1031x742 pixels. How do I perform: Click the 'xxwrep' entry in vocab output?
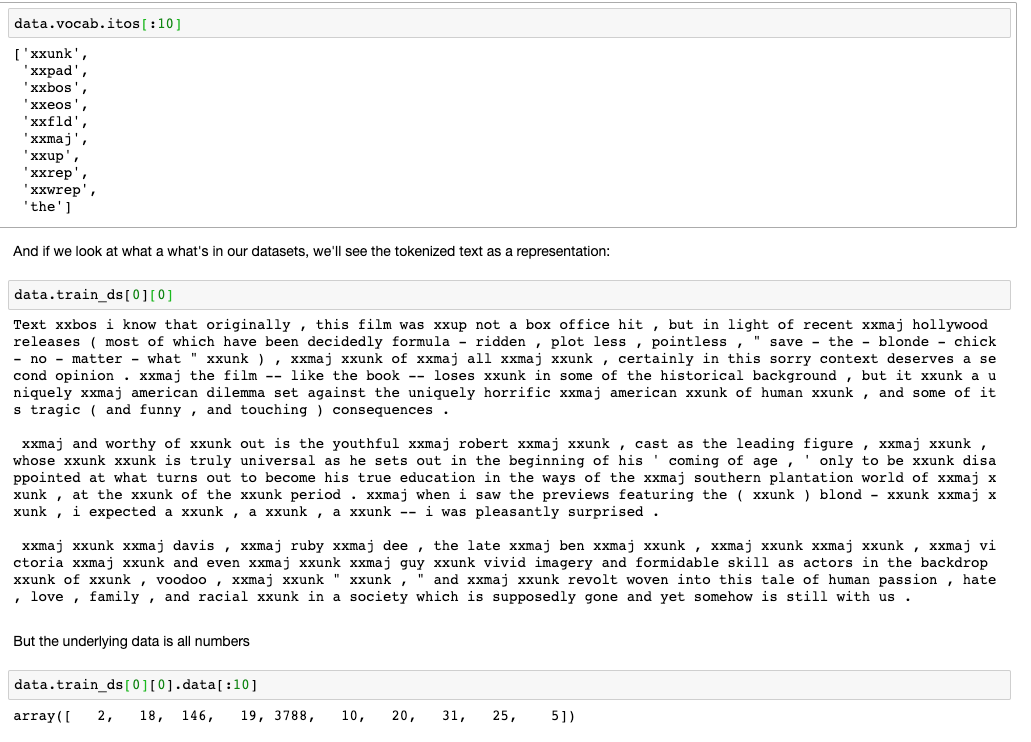tap(55, 191)
